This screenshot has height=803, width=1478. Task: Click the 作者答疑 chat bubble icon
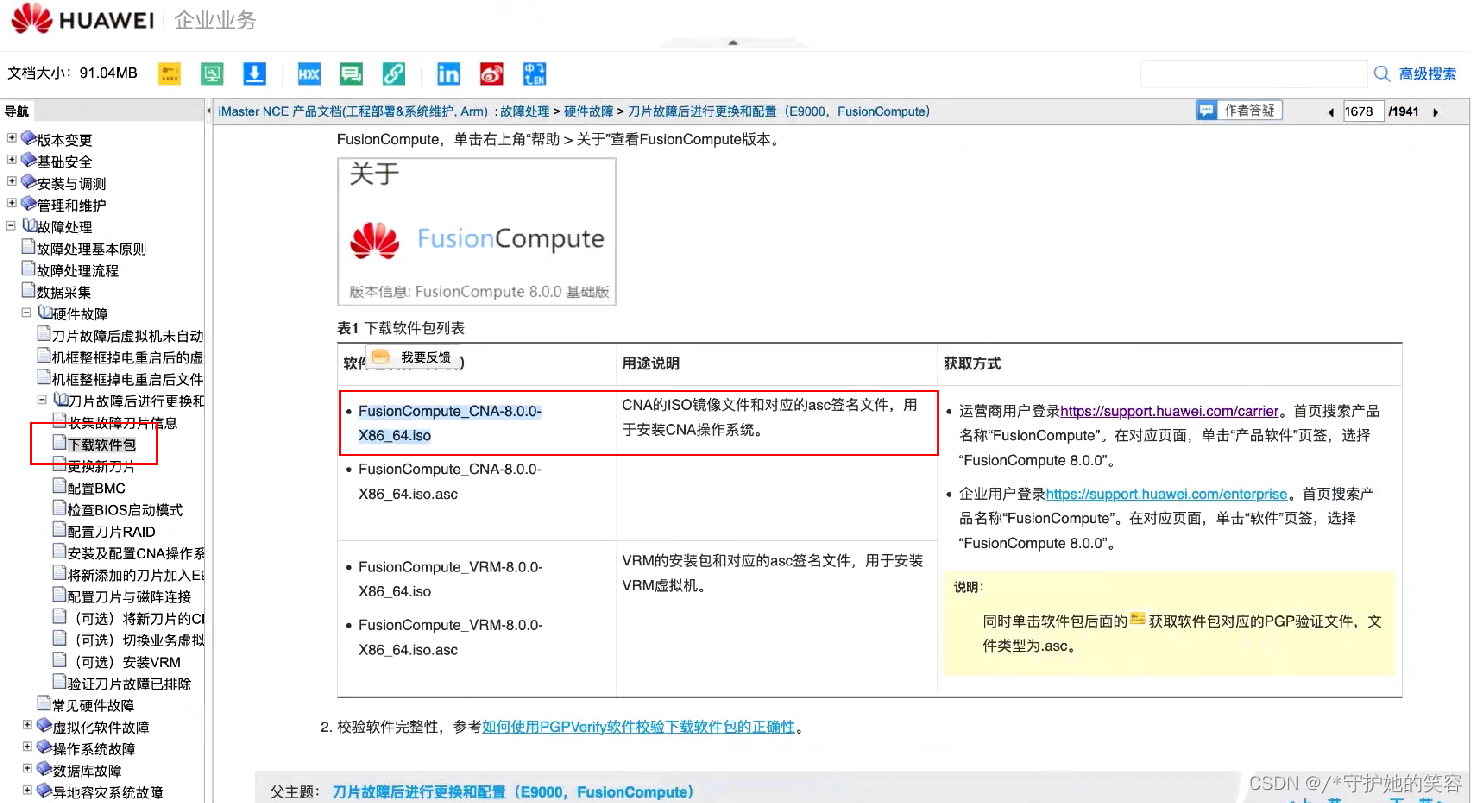click(1206, 111)
